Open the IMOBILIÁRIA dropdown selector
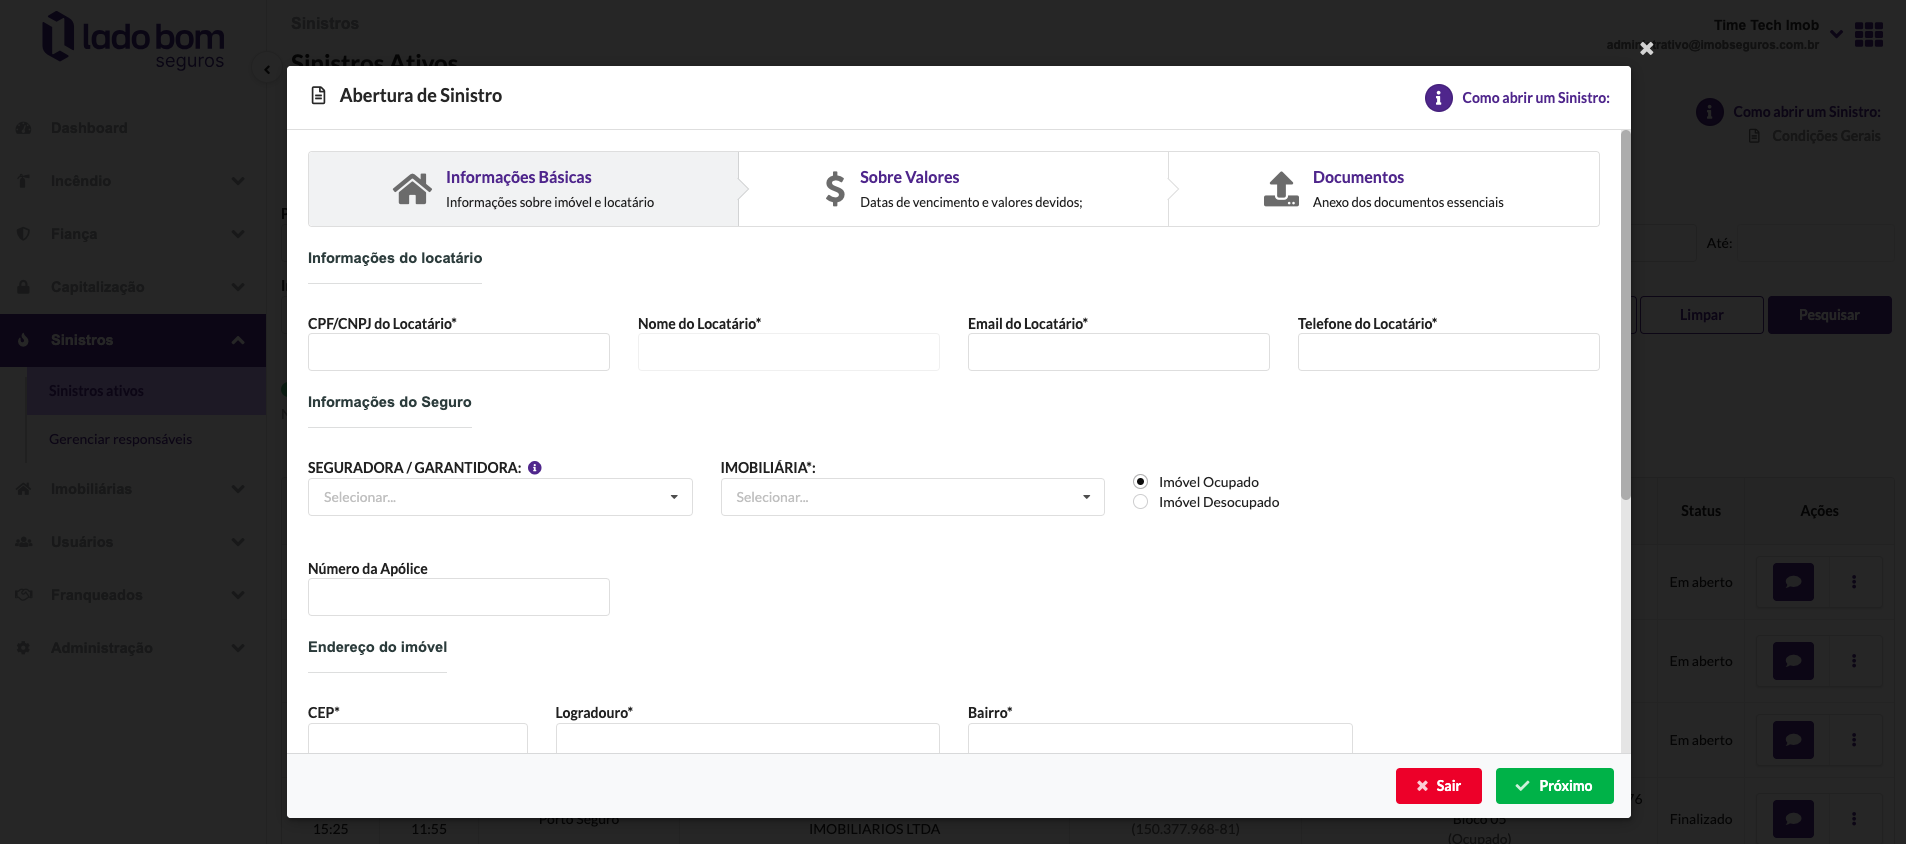Screen dimensions: 1906x844 [x=912, y=497]
